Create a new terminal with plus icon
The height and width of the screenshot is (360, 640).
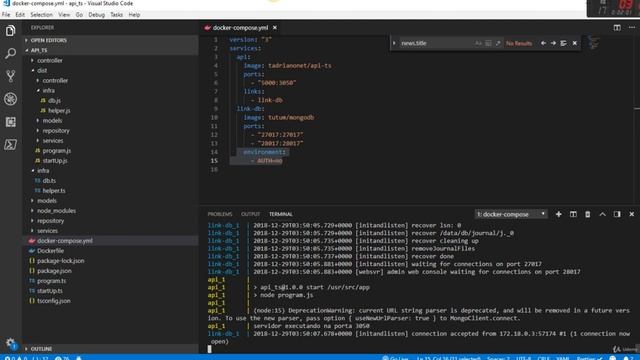(x=558, y=214)
